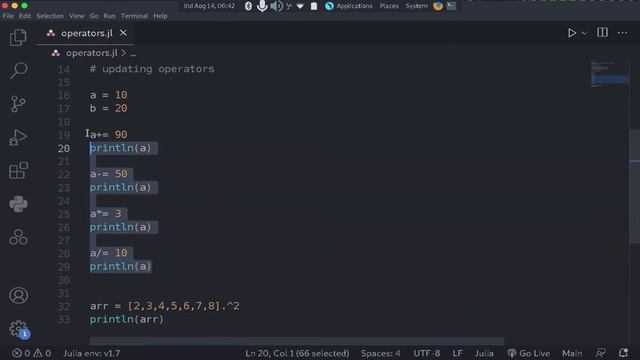This screenshot has height=360, width=640.
Task: Open the Edit menu
Action: tap(25, 16)
